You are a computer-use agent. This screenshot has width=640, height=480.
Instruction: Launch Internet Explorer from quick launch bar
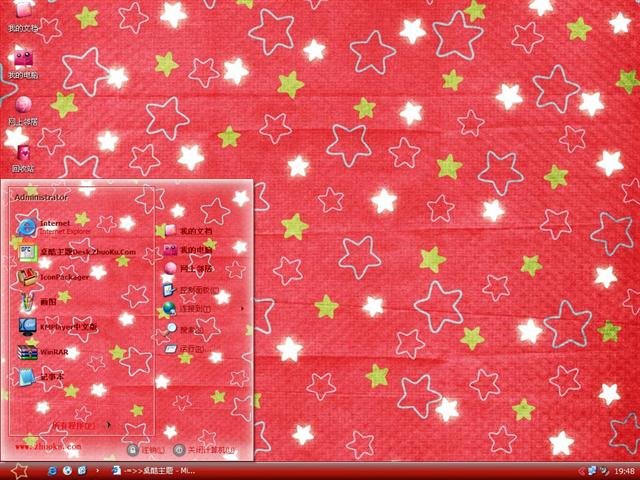point(52,471)
